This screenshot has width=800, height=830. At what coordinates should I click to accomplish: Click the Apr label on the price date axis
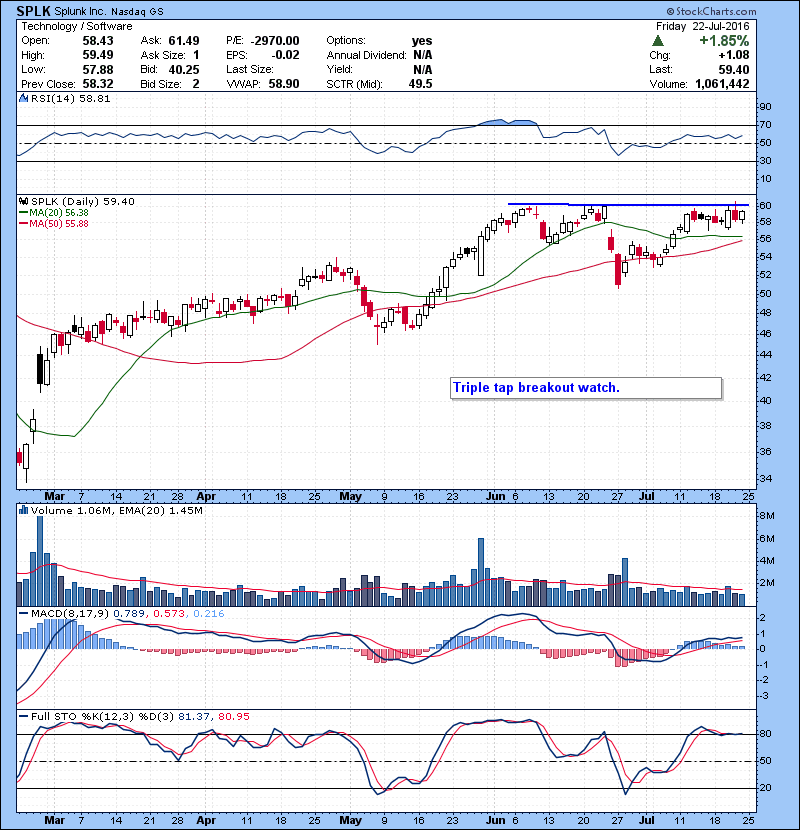coord(206,497)
